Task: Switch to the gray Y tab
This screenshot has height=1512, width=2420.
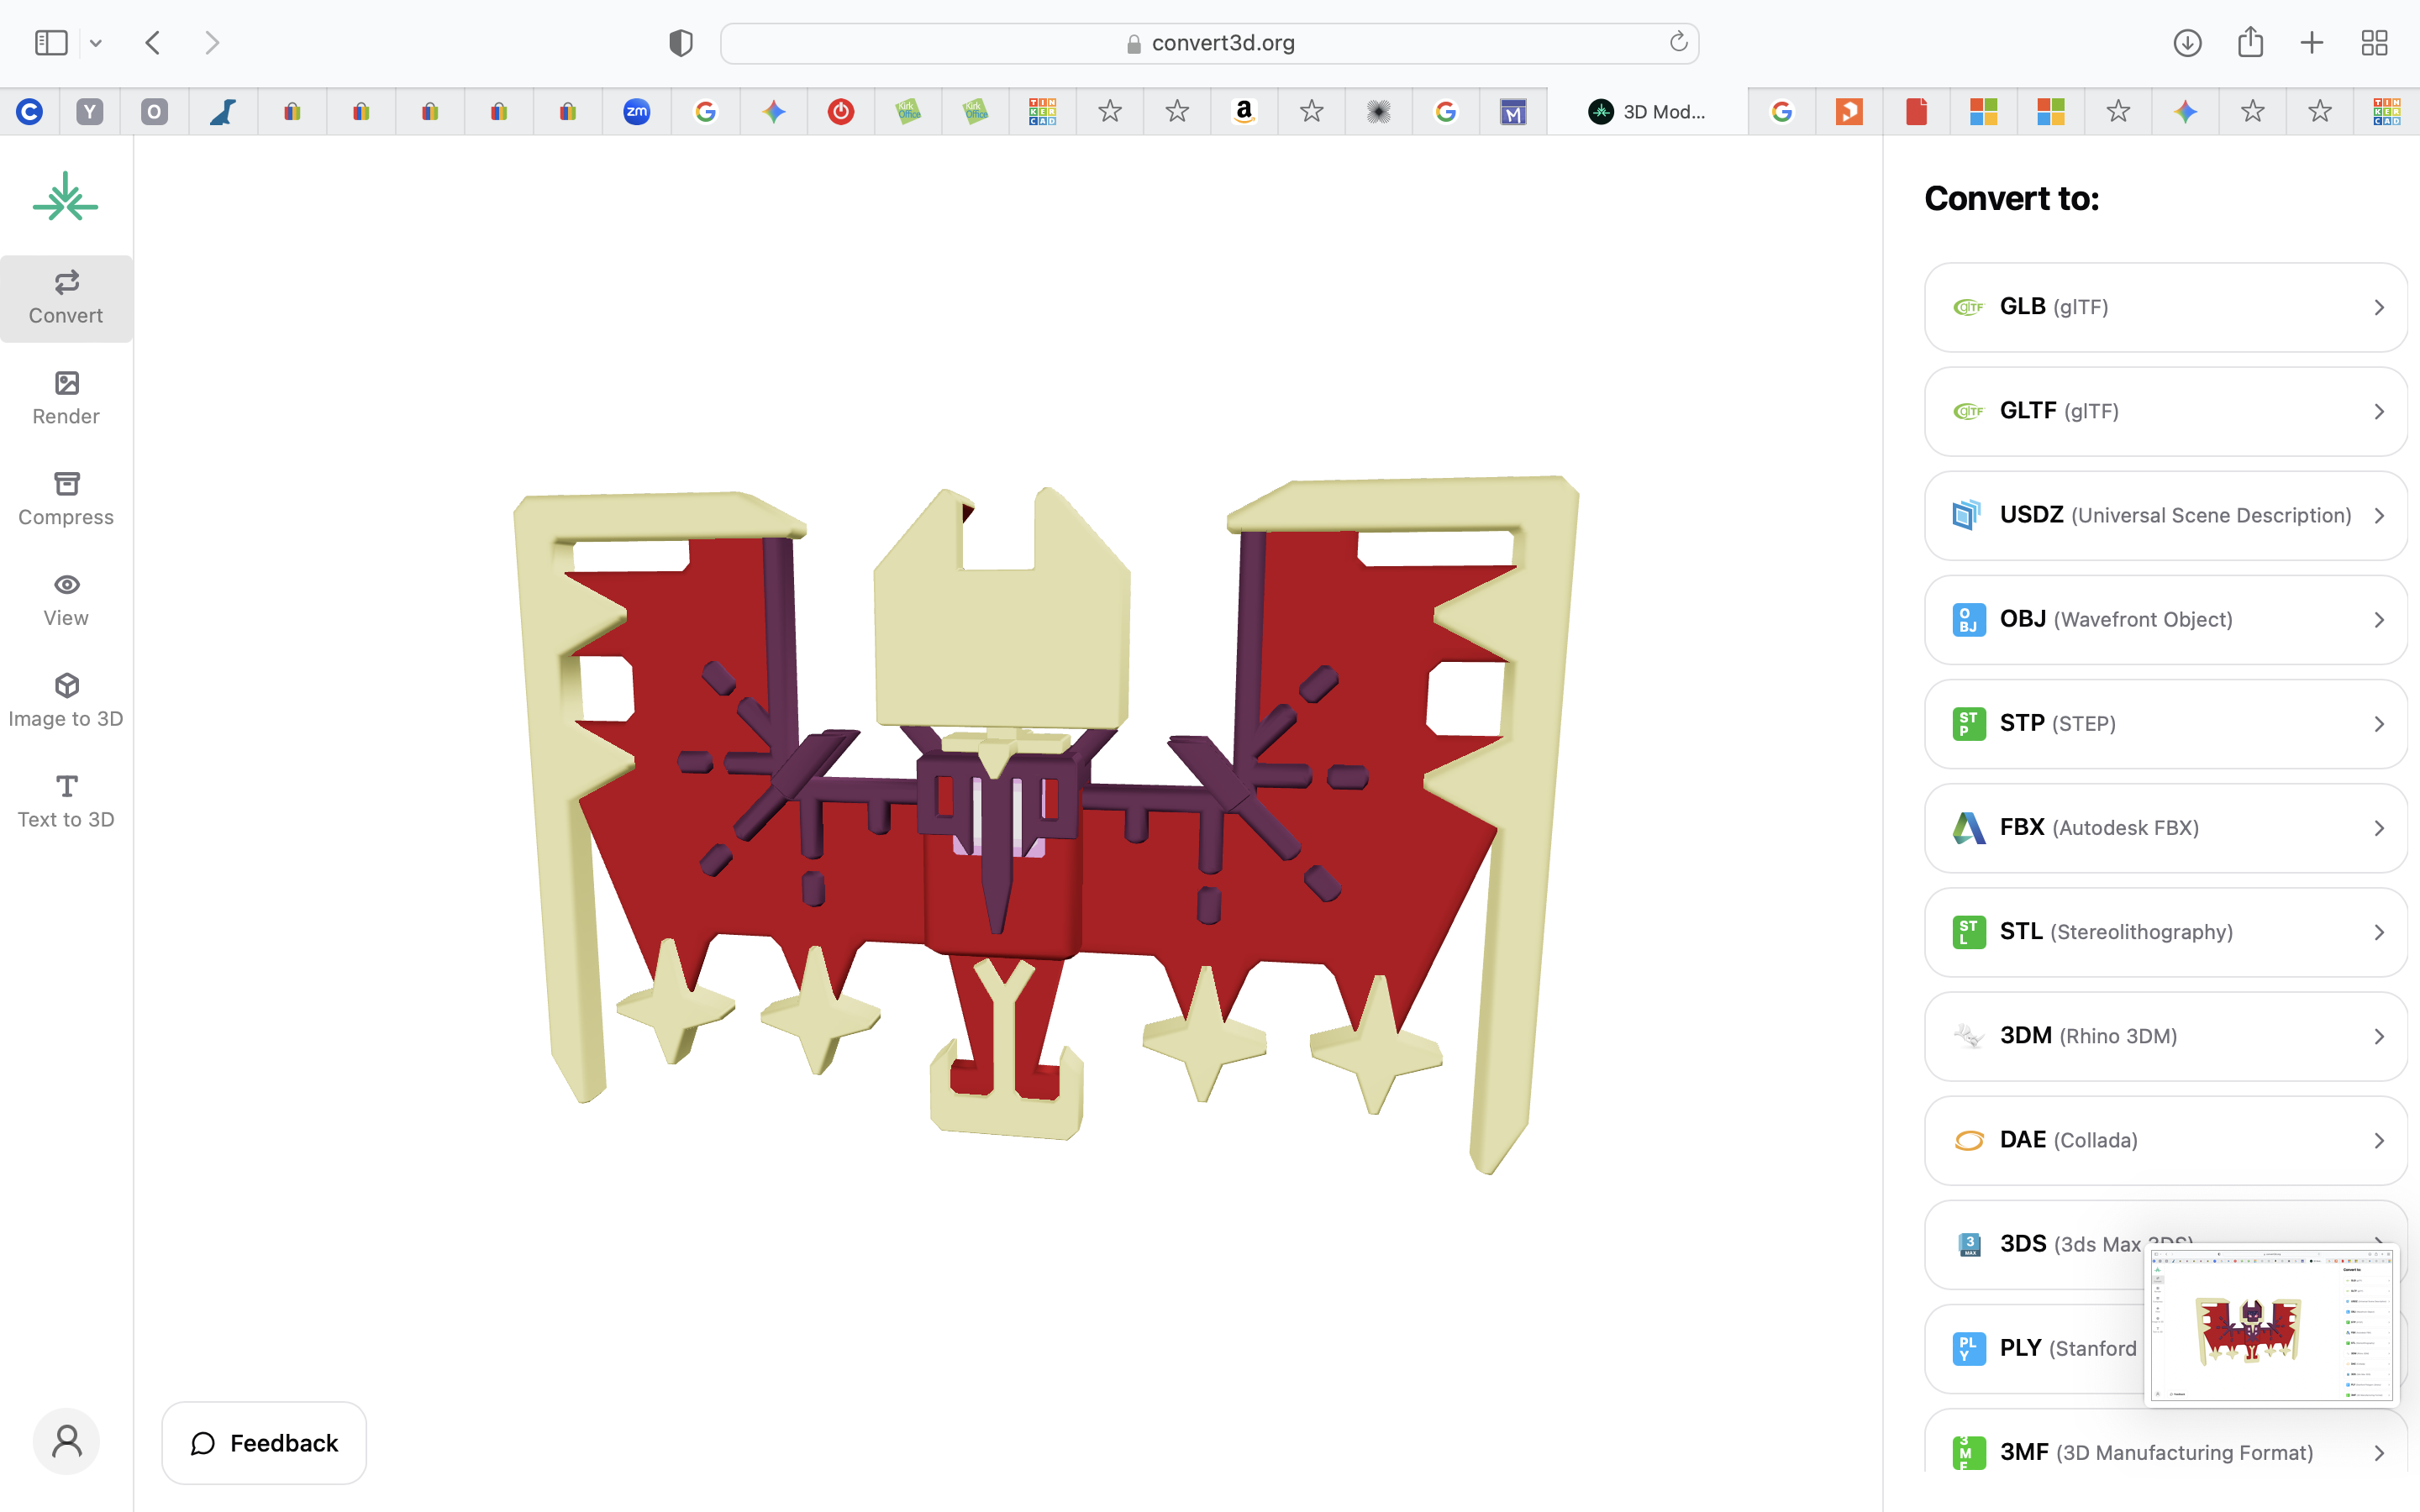Action: (90, 111)
